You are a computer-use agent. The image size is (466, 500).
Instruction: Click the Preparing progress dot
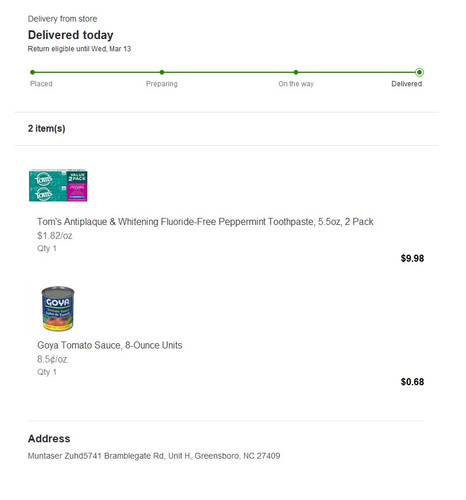[162, 72]
